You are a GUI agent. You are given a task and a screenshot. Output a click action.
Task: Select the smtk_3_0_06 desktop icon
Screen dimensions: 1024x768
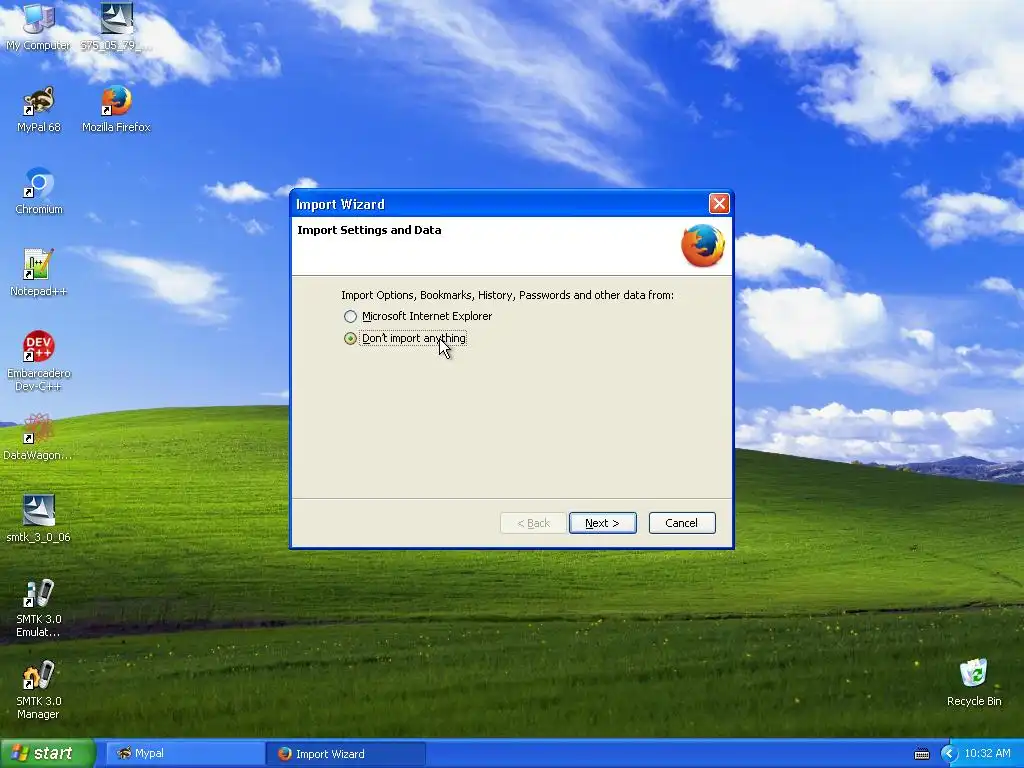coord(39,520)
